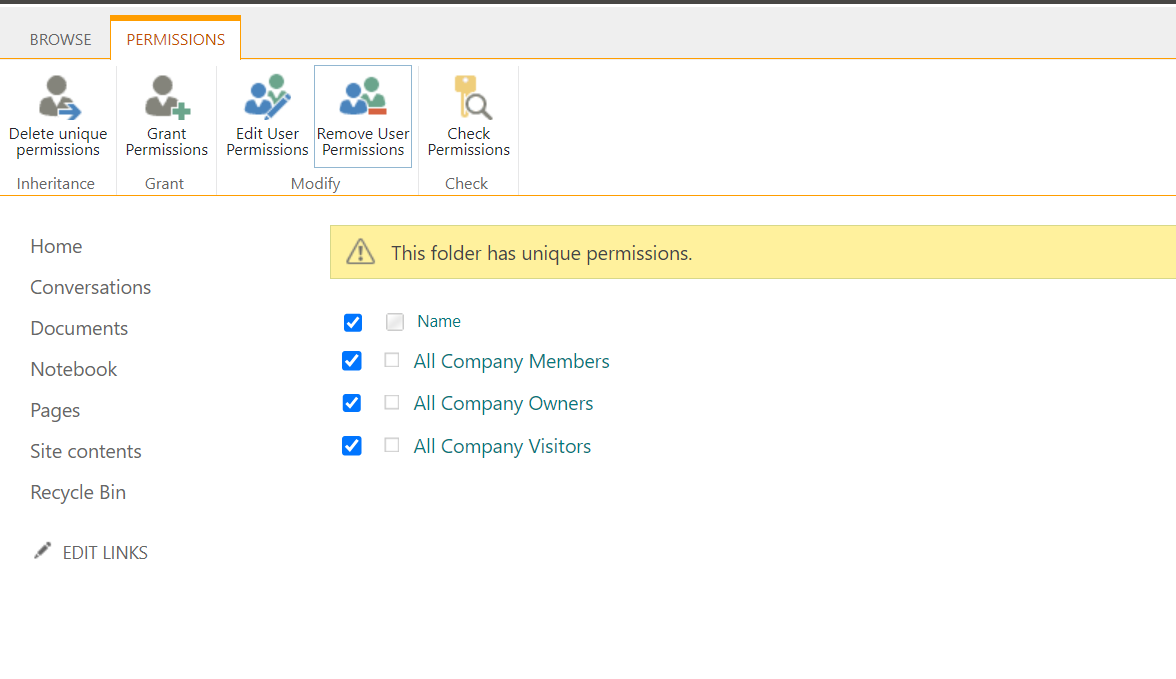
Task: Uncheck the All Company Visitors blue checkbox
Action: (352, 446)
